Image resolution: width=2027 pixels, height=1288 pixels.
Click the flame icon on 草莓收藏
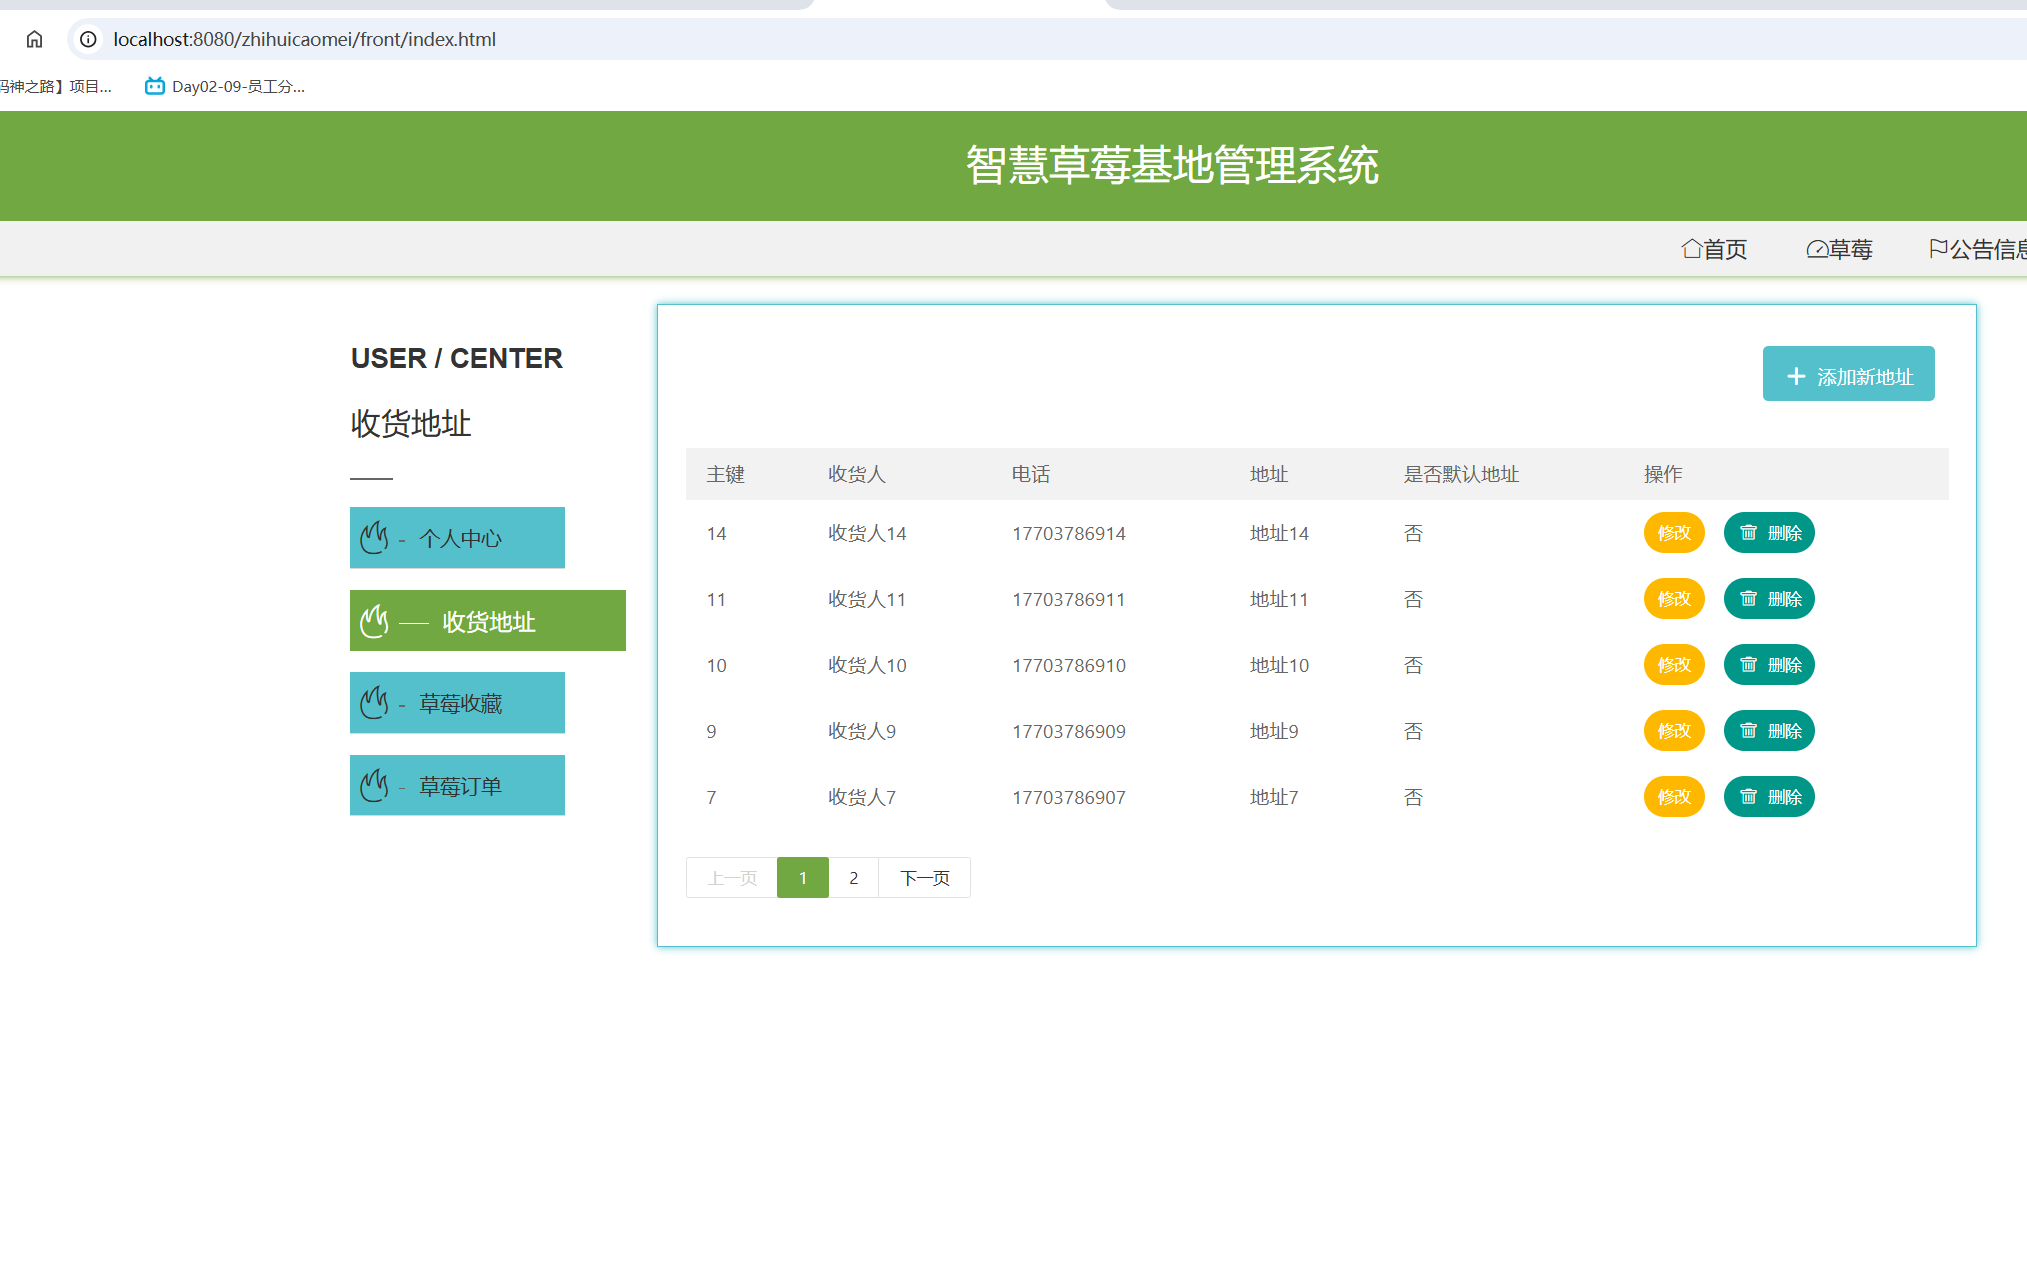tap(374, 702)
